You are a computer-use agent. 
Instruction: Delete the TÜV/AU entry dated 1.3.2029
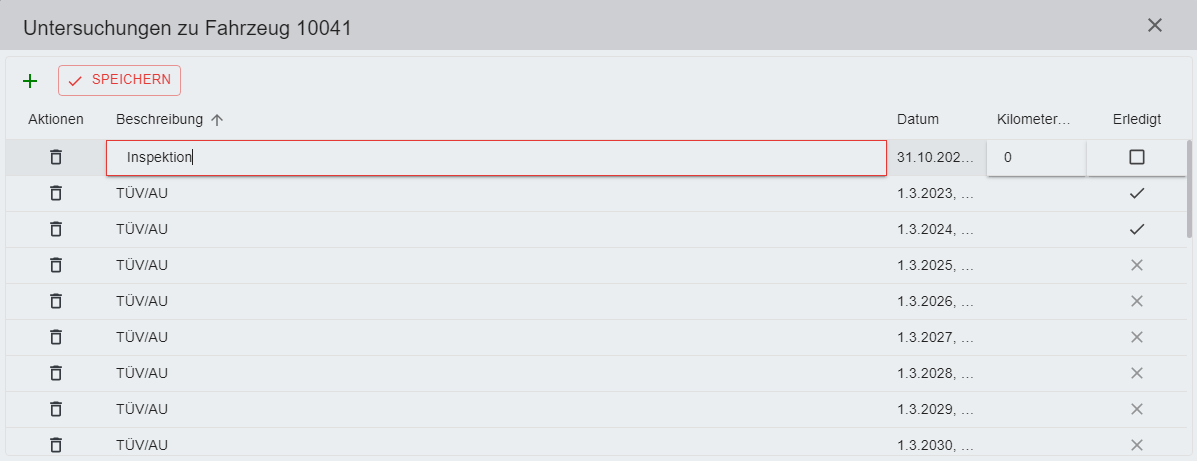click(x=56, y=409)
